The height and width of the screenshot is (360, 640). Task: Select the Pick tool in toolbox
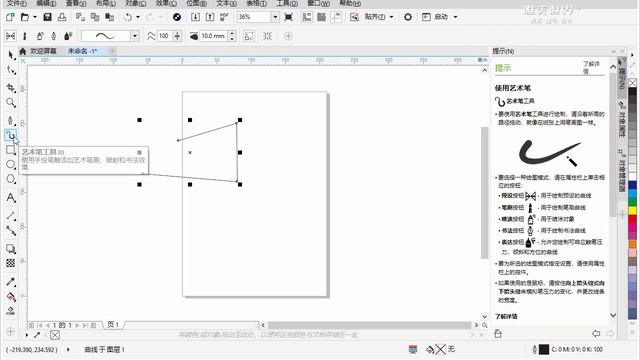point(11,55)
